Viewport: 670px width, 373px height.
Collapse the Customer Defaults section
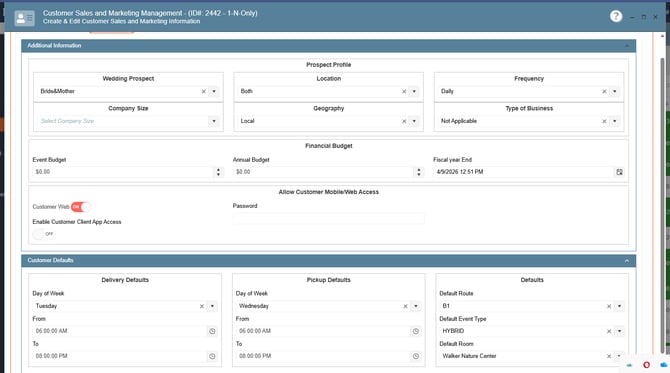[627, 261]
